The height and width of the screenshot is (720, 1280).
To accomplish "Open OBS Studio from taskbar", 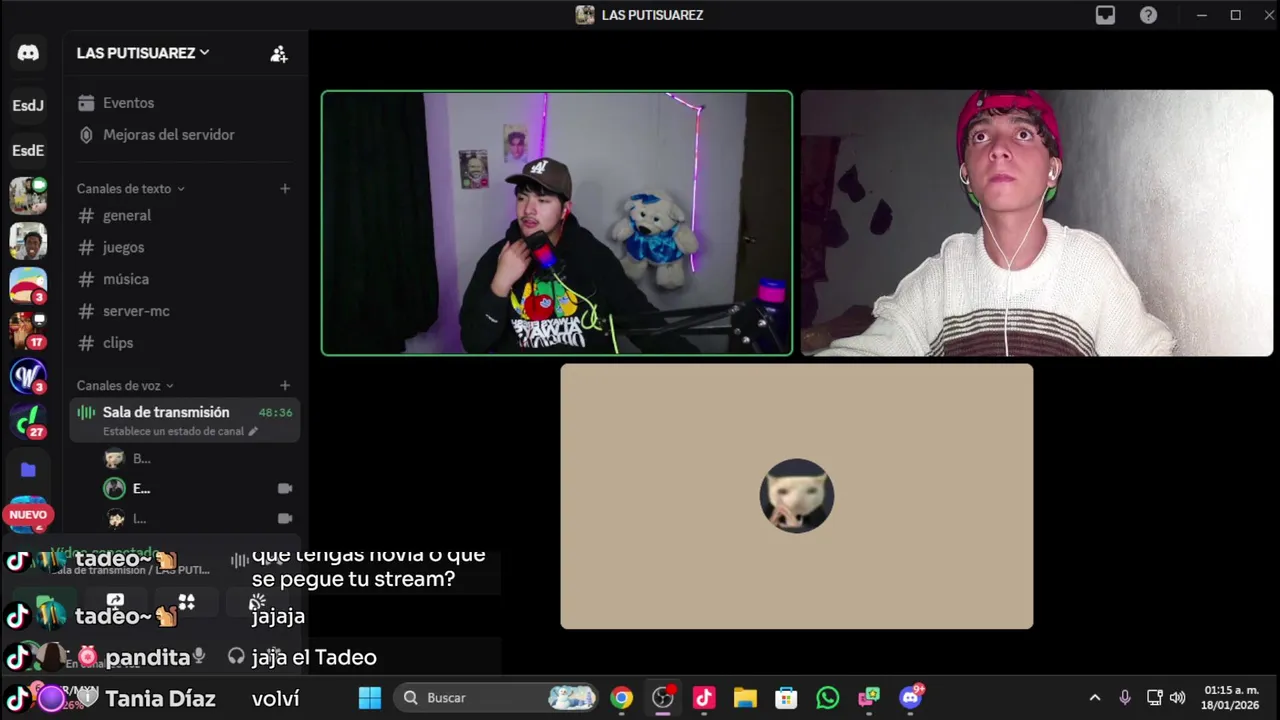I will point(663,698).
